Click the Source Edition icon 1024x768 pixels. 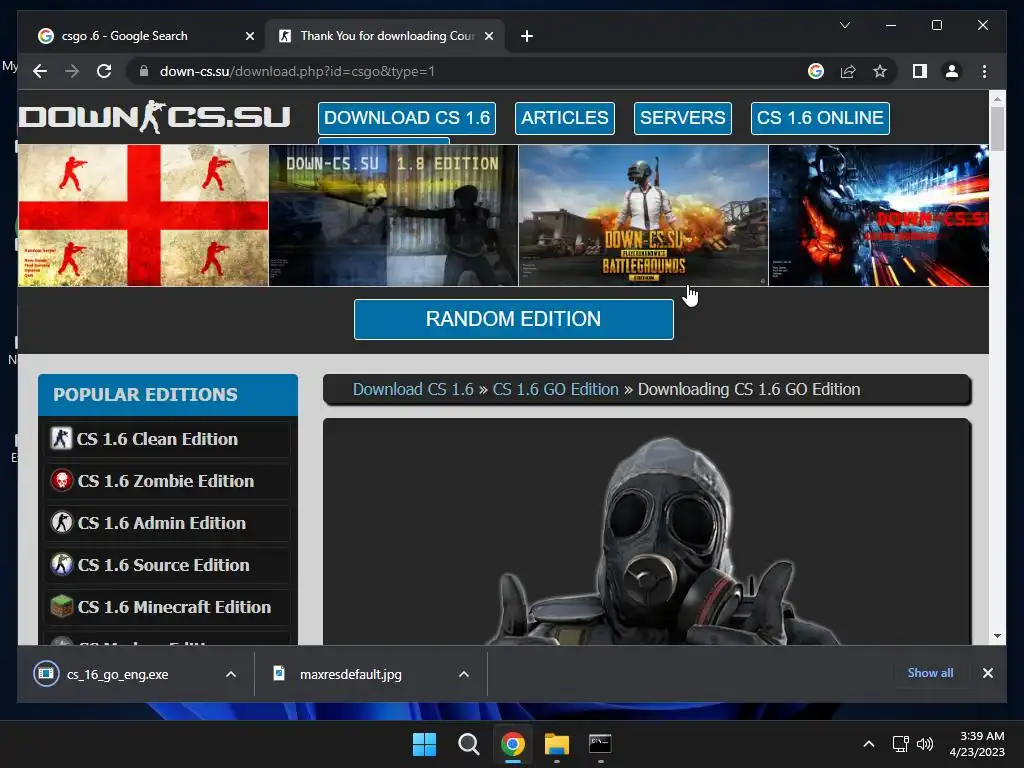[x=61, y=564]
